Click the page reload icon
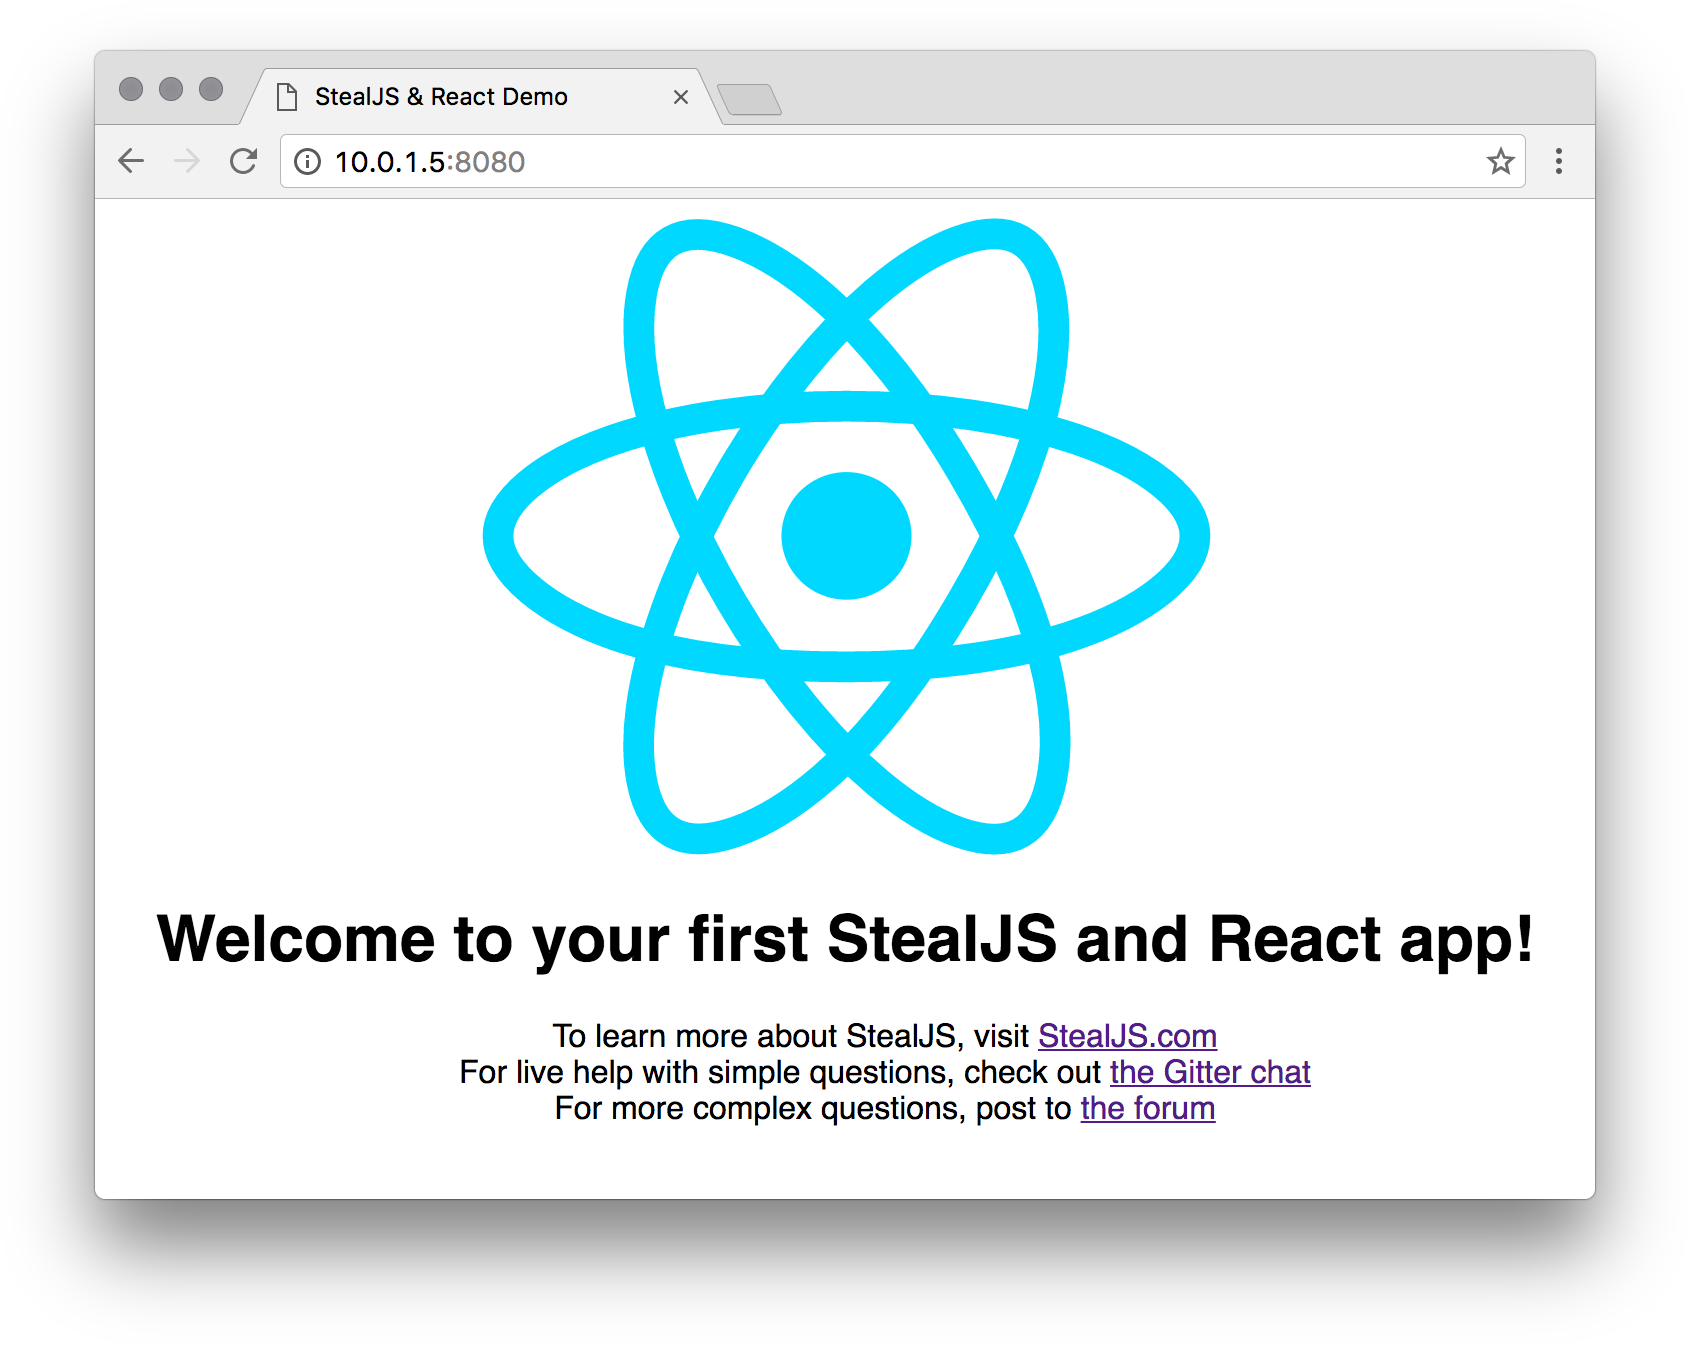 click(x=243, y=161)
